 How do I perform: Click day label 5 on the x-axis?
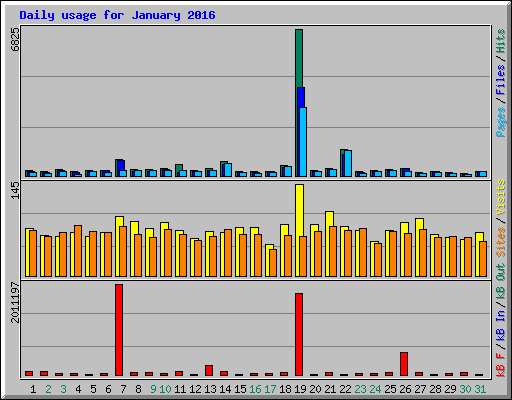[x=93, y=389]
